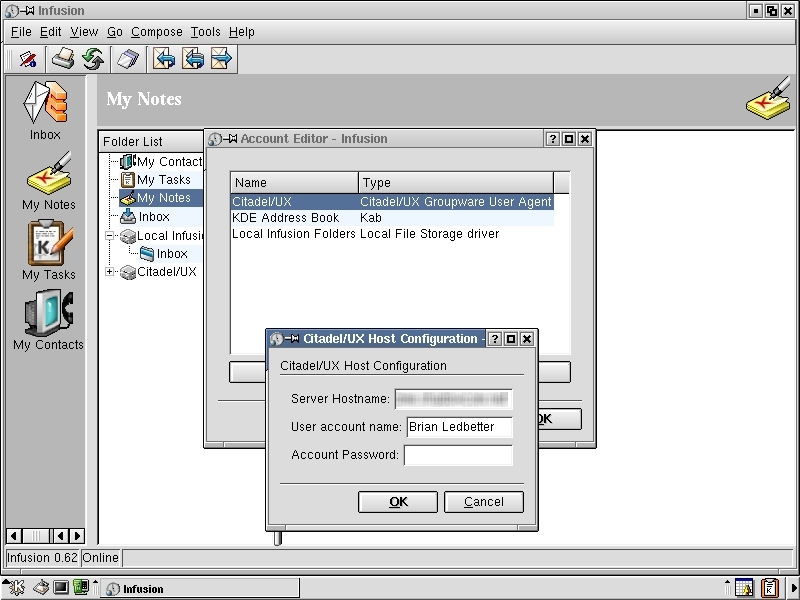Collapse the Local Infusion folder tree node
800x600 pixels.
click(109, 236)
